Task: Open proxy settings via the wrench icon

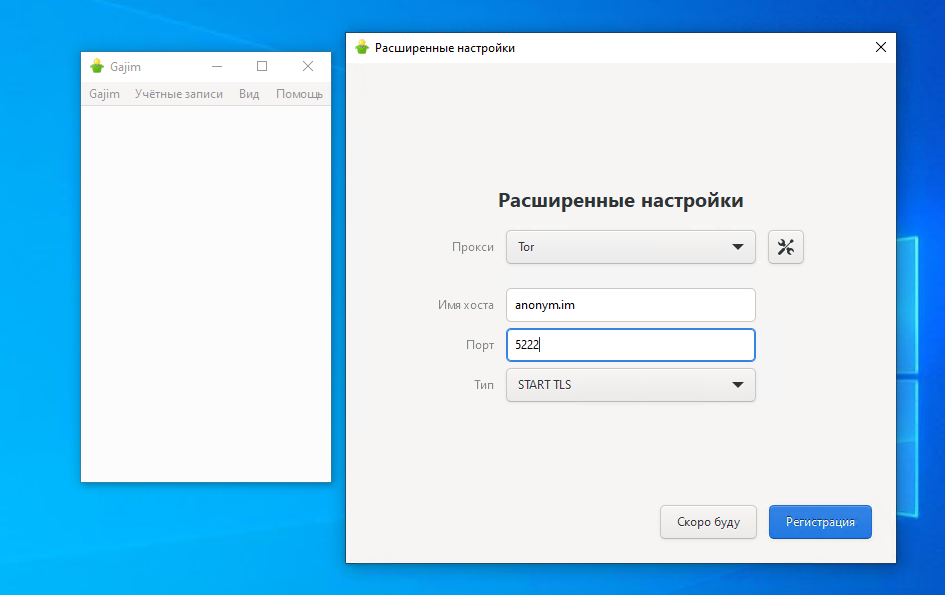Action: tap(785, 247)
